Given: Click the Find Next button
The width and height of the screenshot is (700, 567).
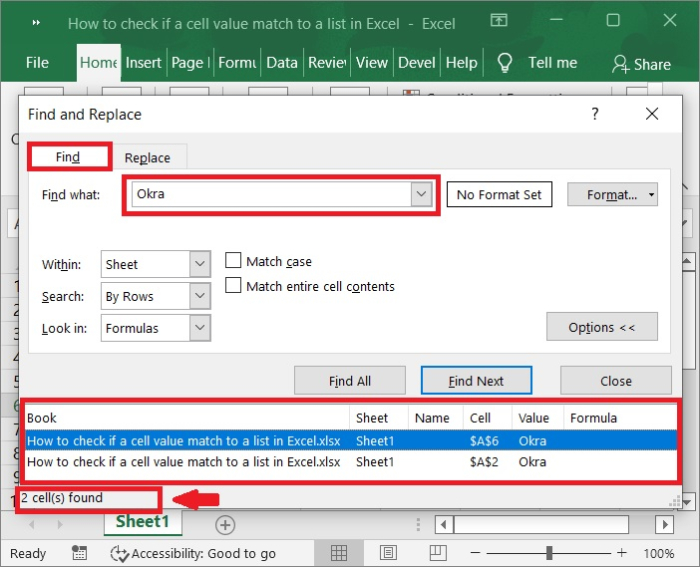Looking at the screenshot, I should coord(476,381).
